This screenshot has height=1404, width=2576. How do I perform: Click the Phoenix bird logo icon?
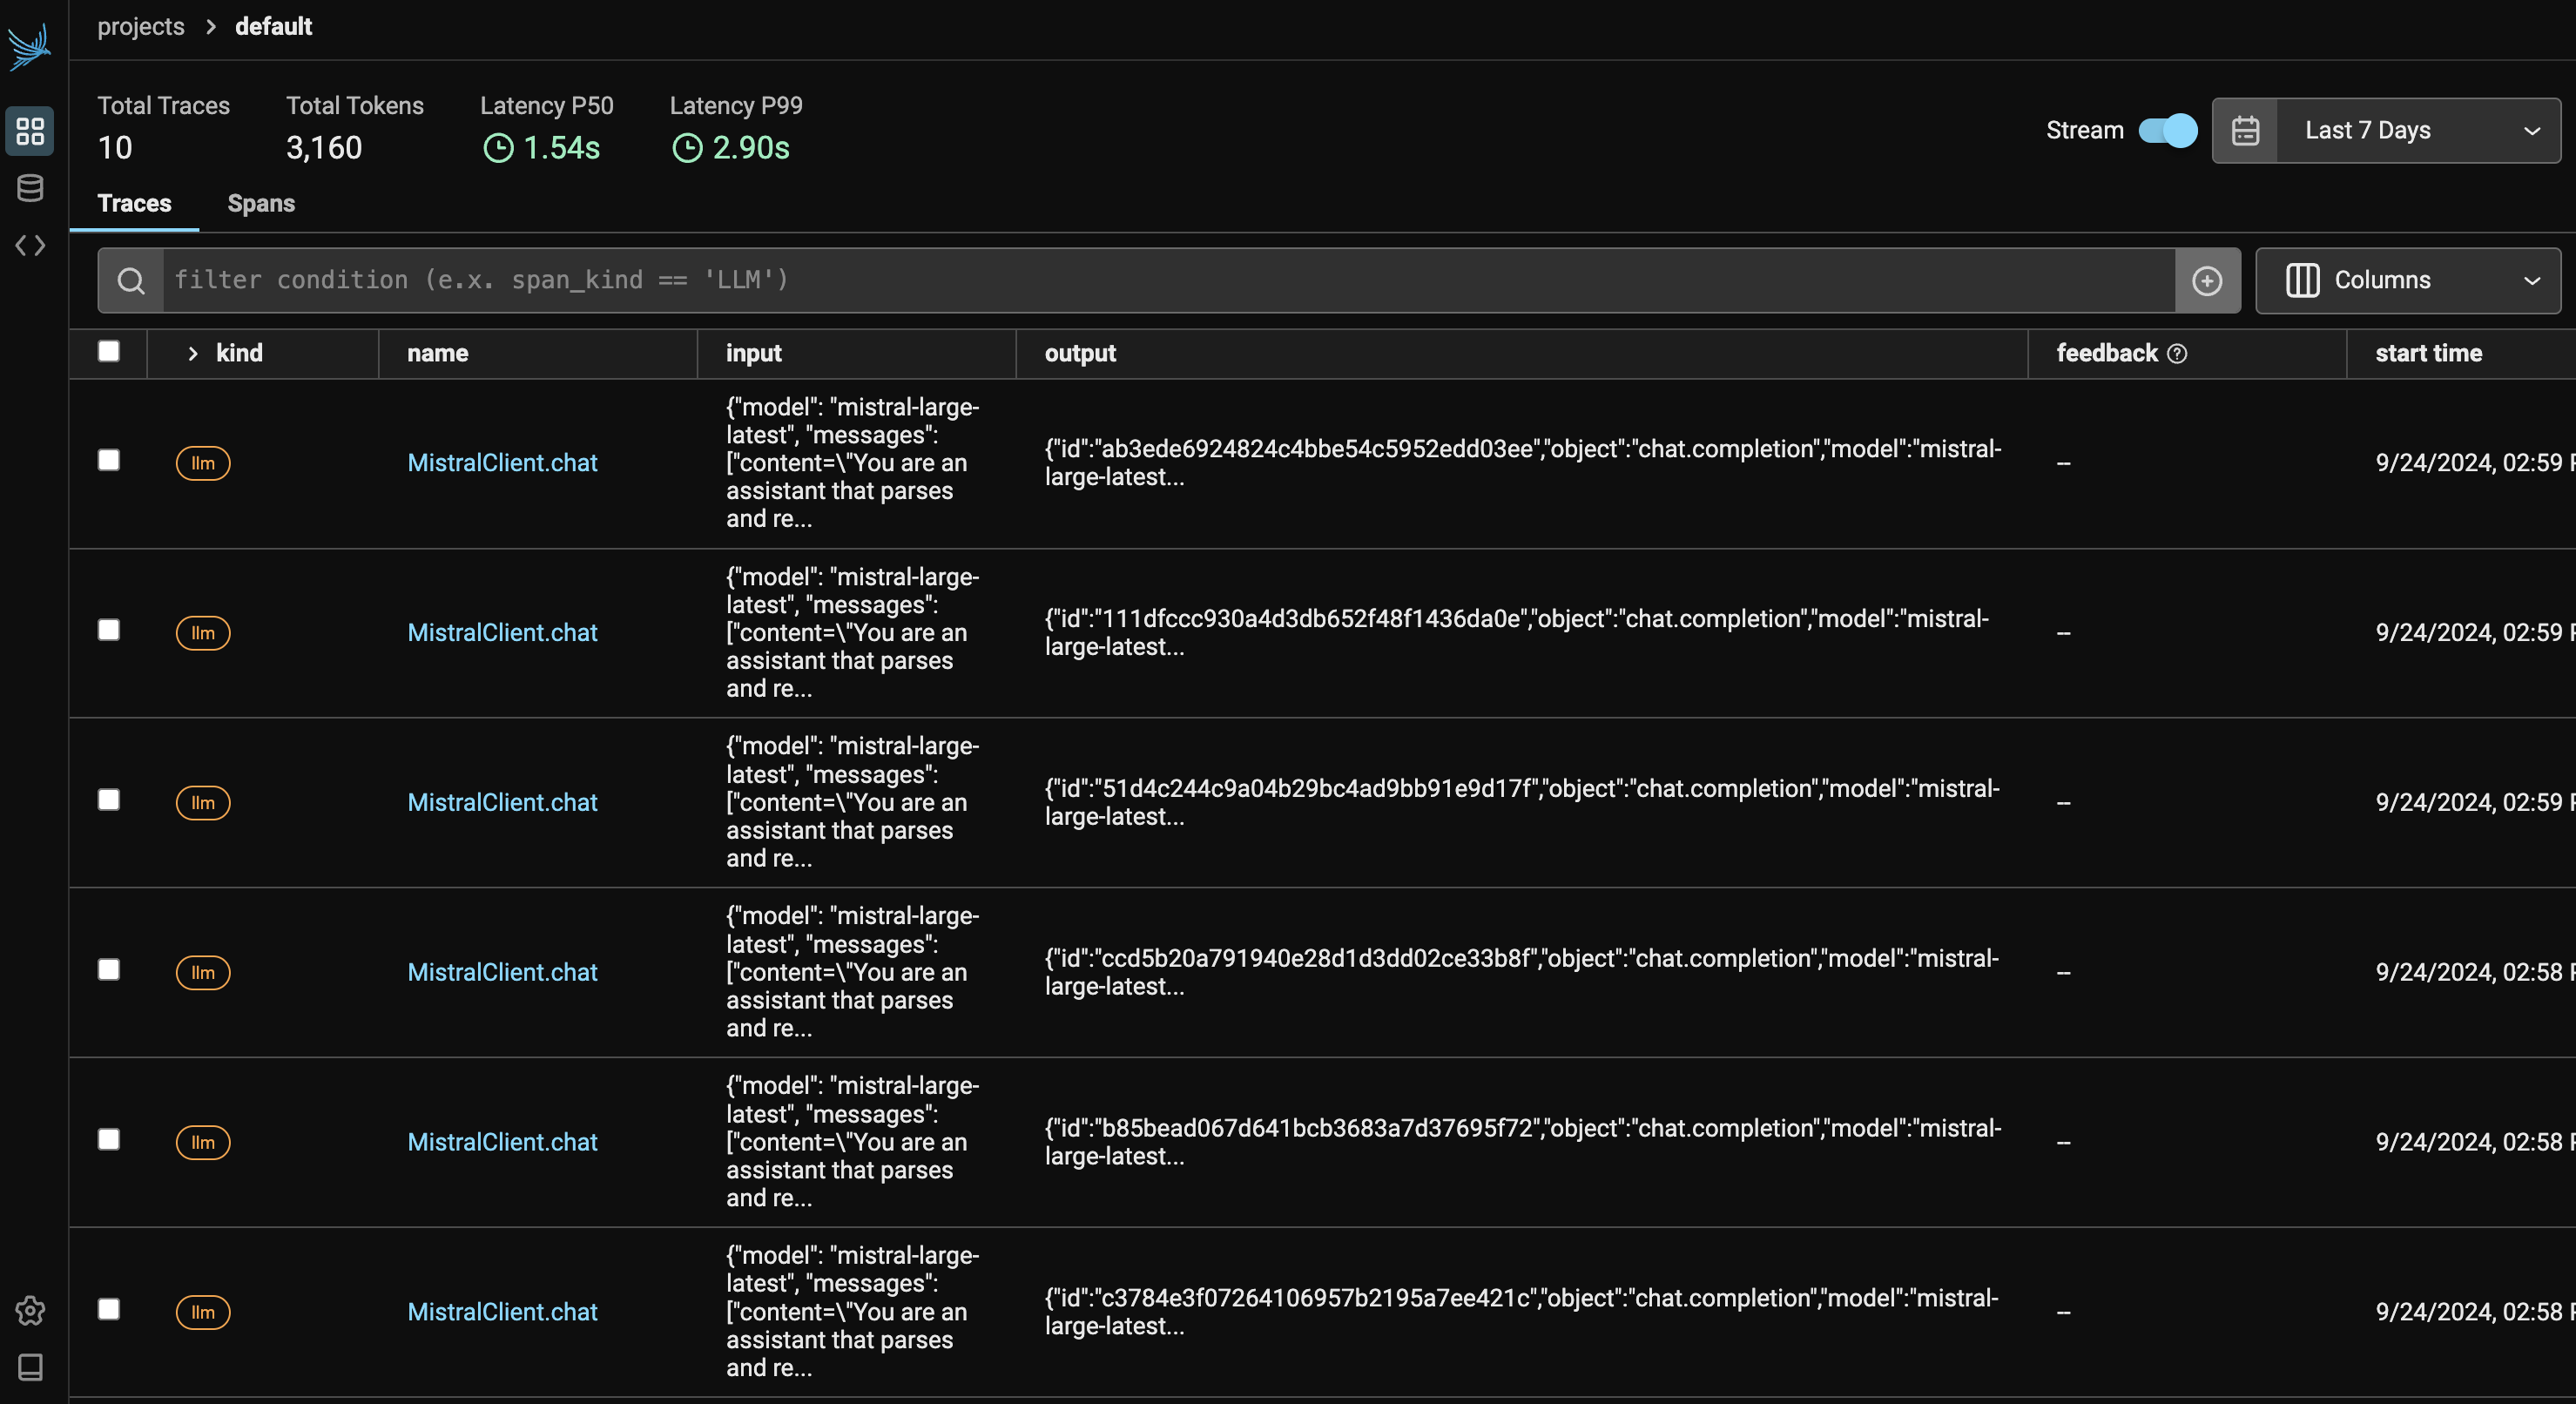[30, 46]
